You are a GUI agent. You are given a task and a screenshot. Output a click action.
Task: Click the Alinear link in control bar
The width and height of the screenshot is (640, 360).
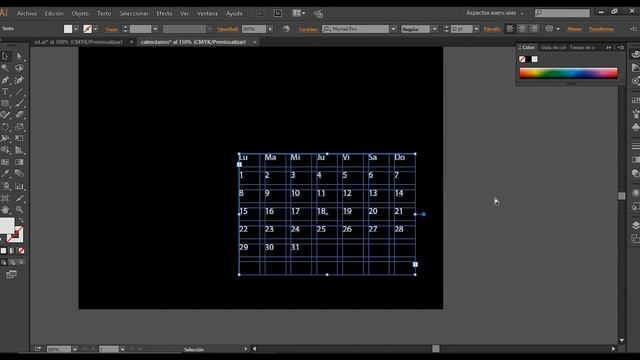(574, 29)
